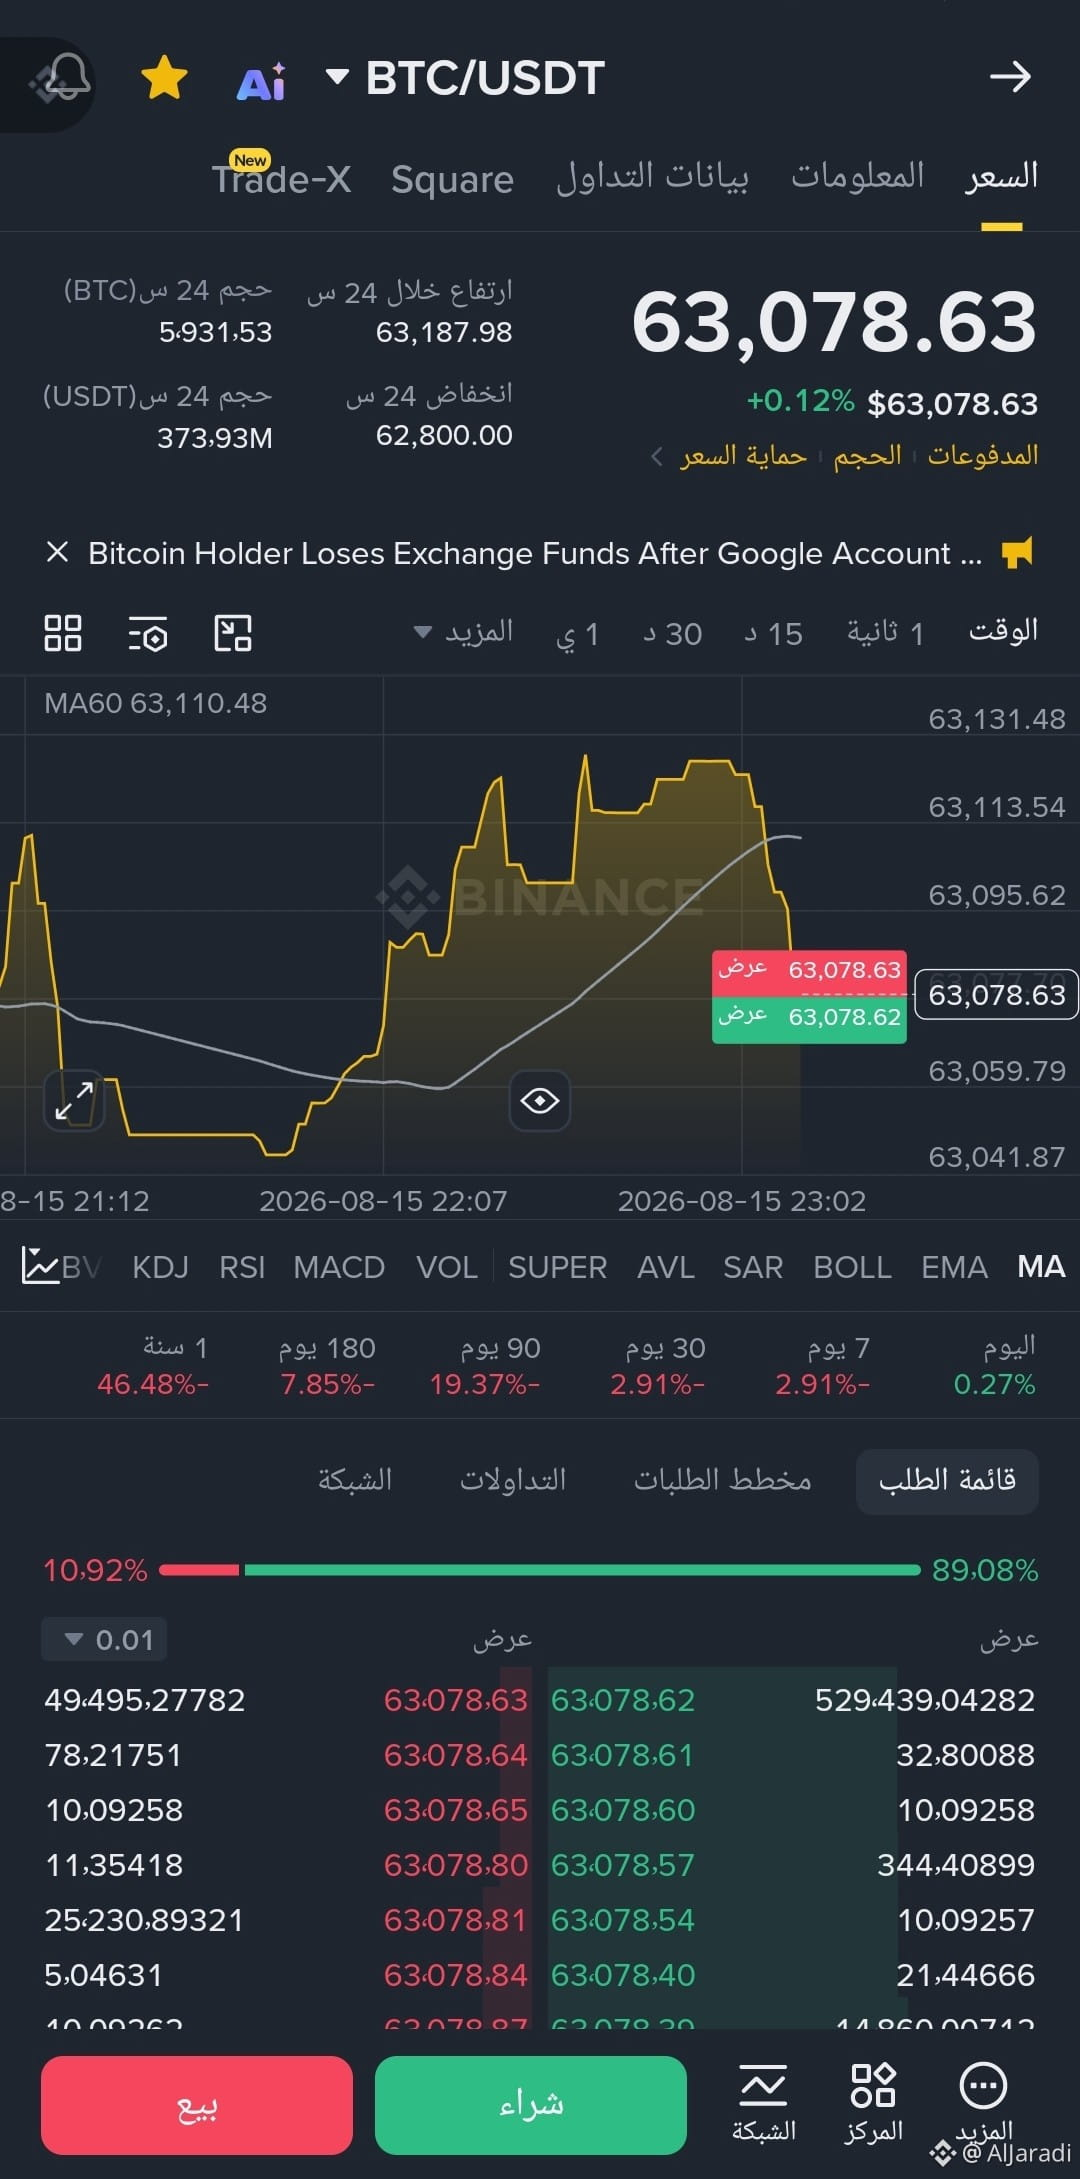The image size is (1080, 2179).
Task: Select ask price 63,078.63 in order book
Action: (x=456, y=1700)
